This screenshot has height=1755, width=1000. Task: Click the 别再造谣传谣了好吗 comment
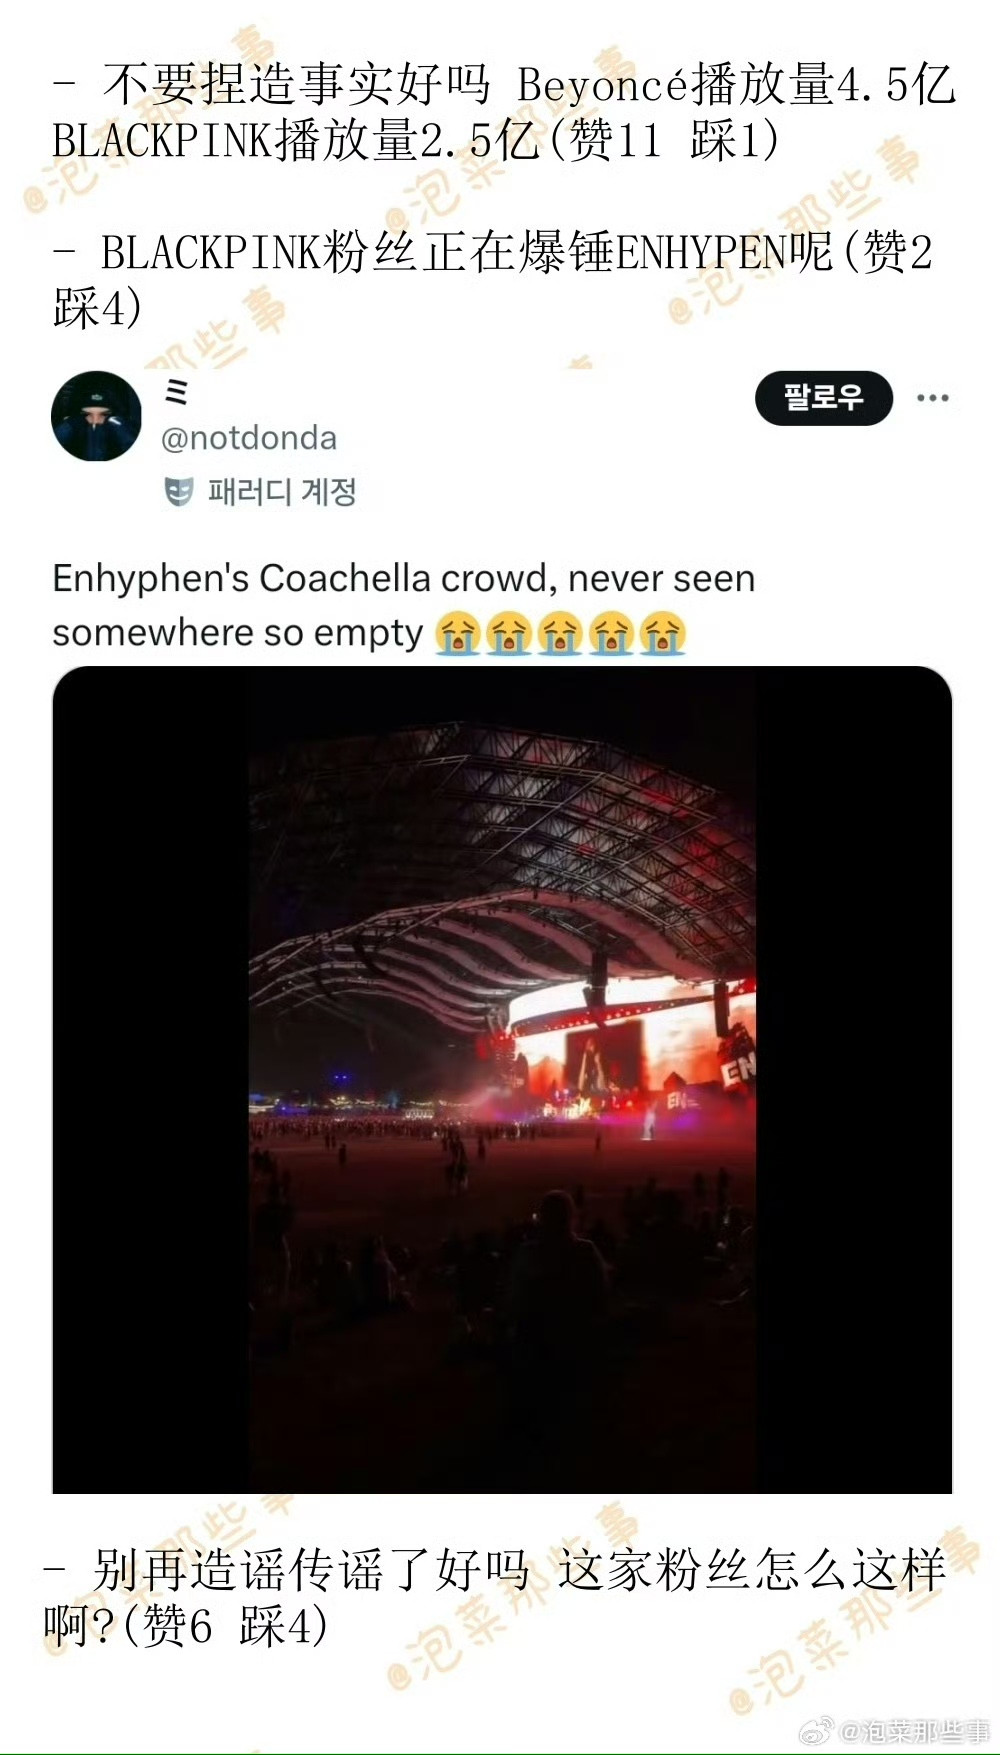pyautogui.click(x=495, y=1597)
